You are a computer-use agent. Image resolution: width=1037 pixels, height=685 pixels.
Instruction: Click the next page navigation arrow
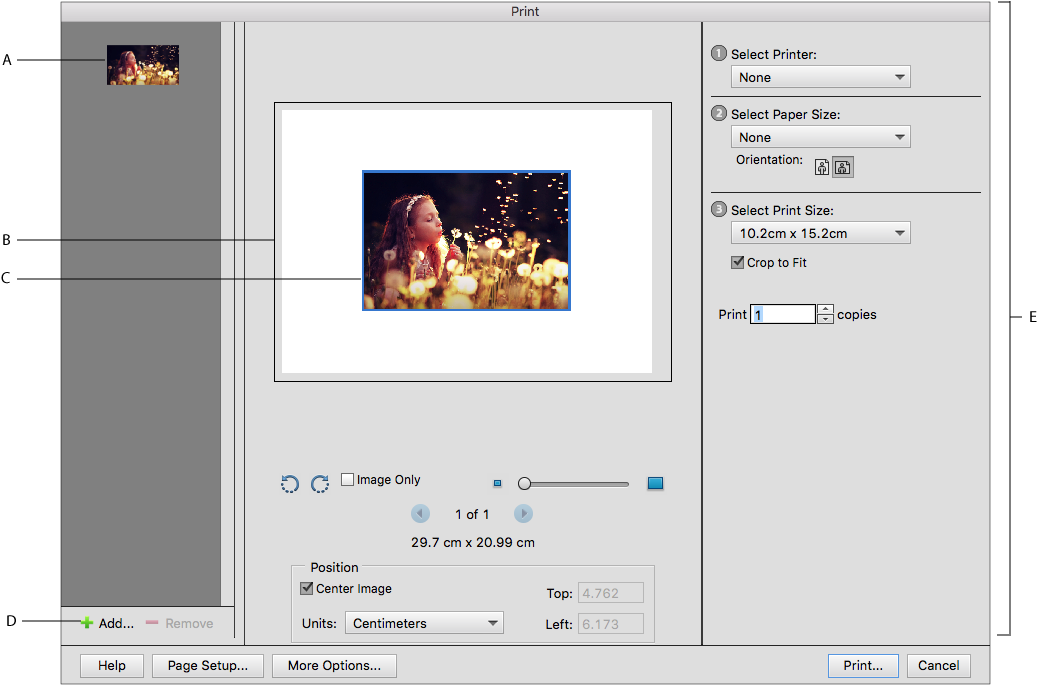click(523, 513)
